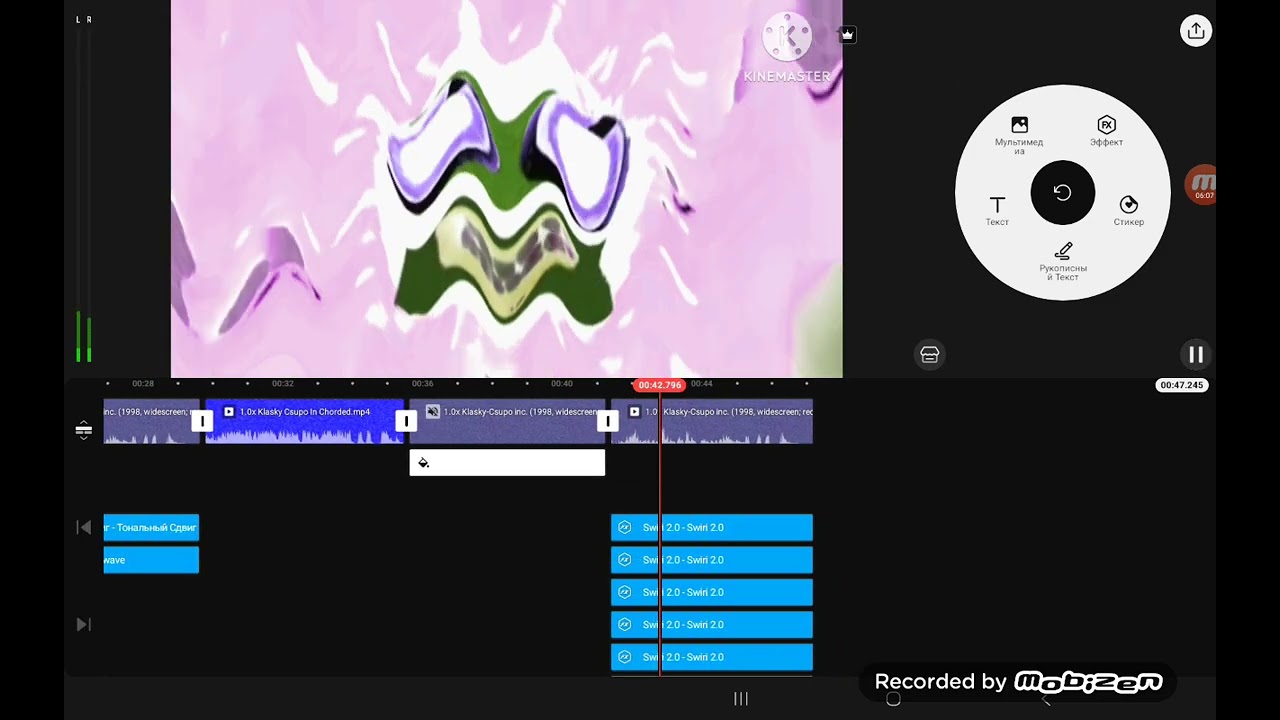Open the transition marker before Chorded.mp4 clip

(202, 422)
